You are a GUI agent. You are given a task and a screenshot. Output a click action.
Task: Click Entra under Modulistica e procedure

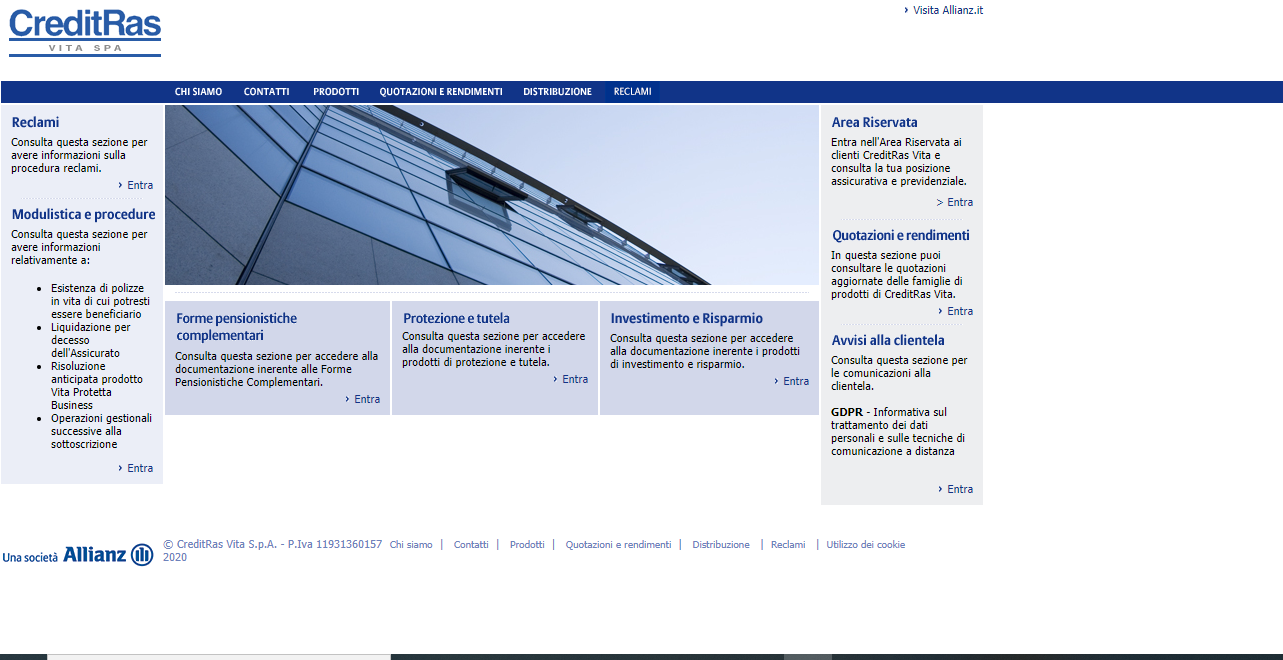pos(139,468)
